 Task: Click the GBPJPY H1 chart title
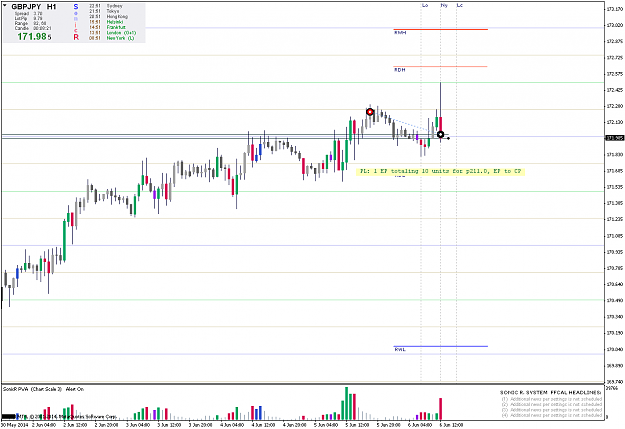coord(33,7)
